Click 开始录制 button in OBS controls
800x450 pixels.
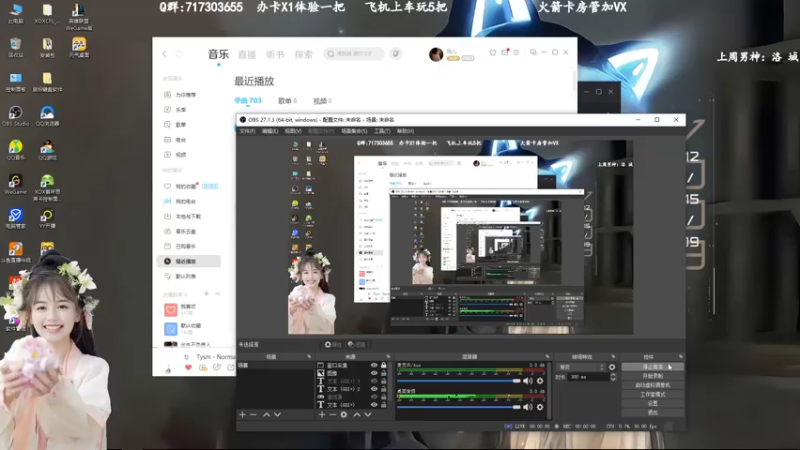point(653,376)
